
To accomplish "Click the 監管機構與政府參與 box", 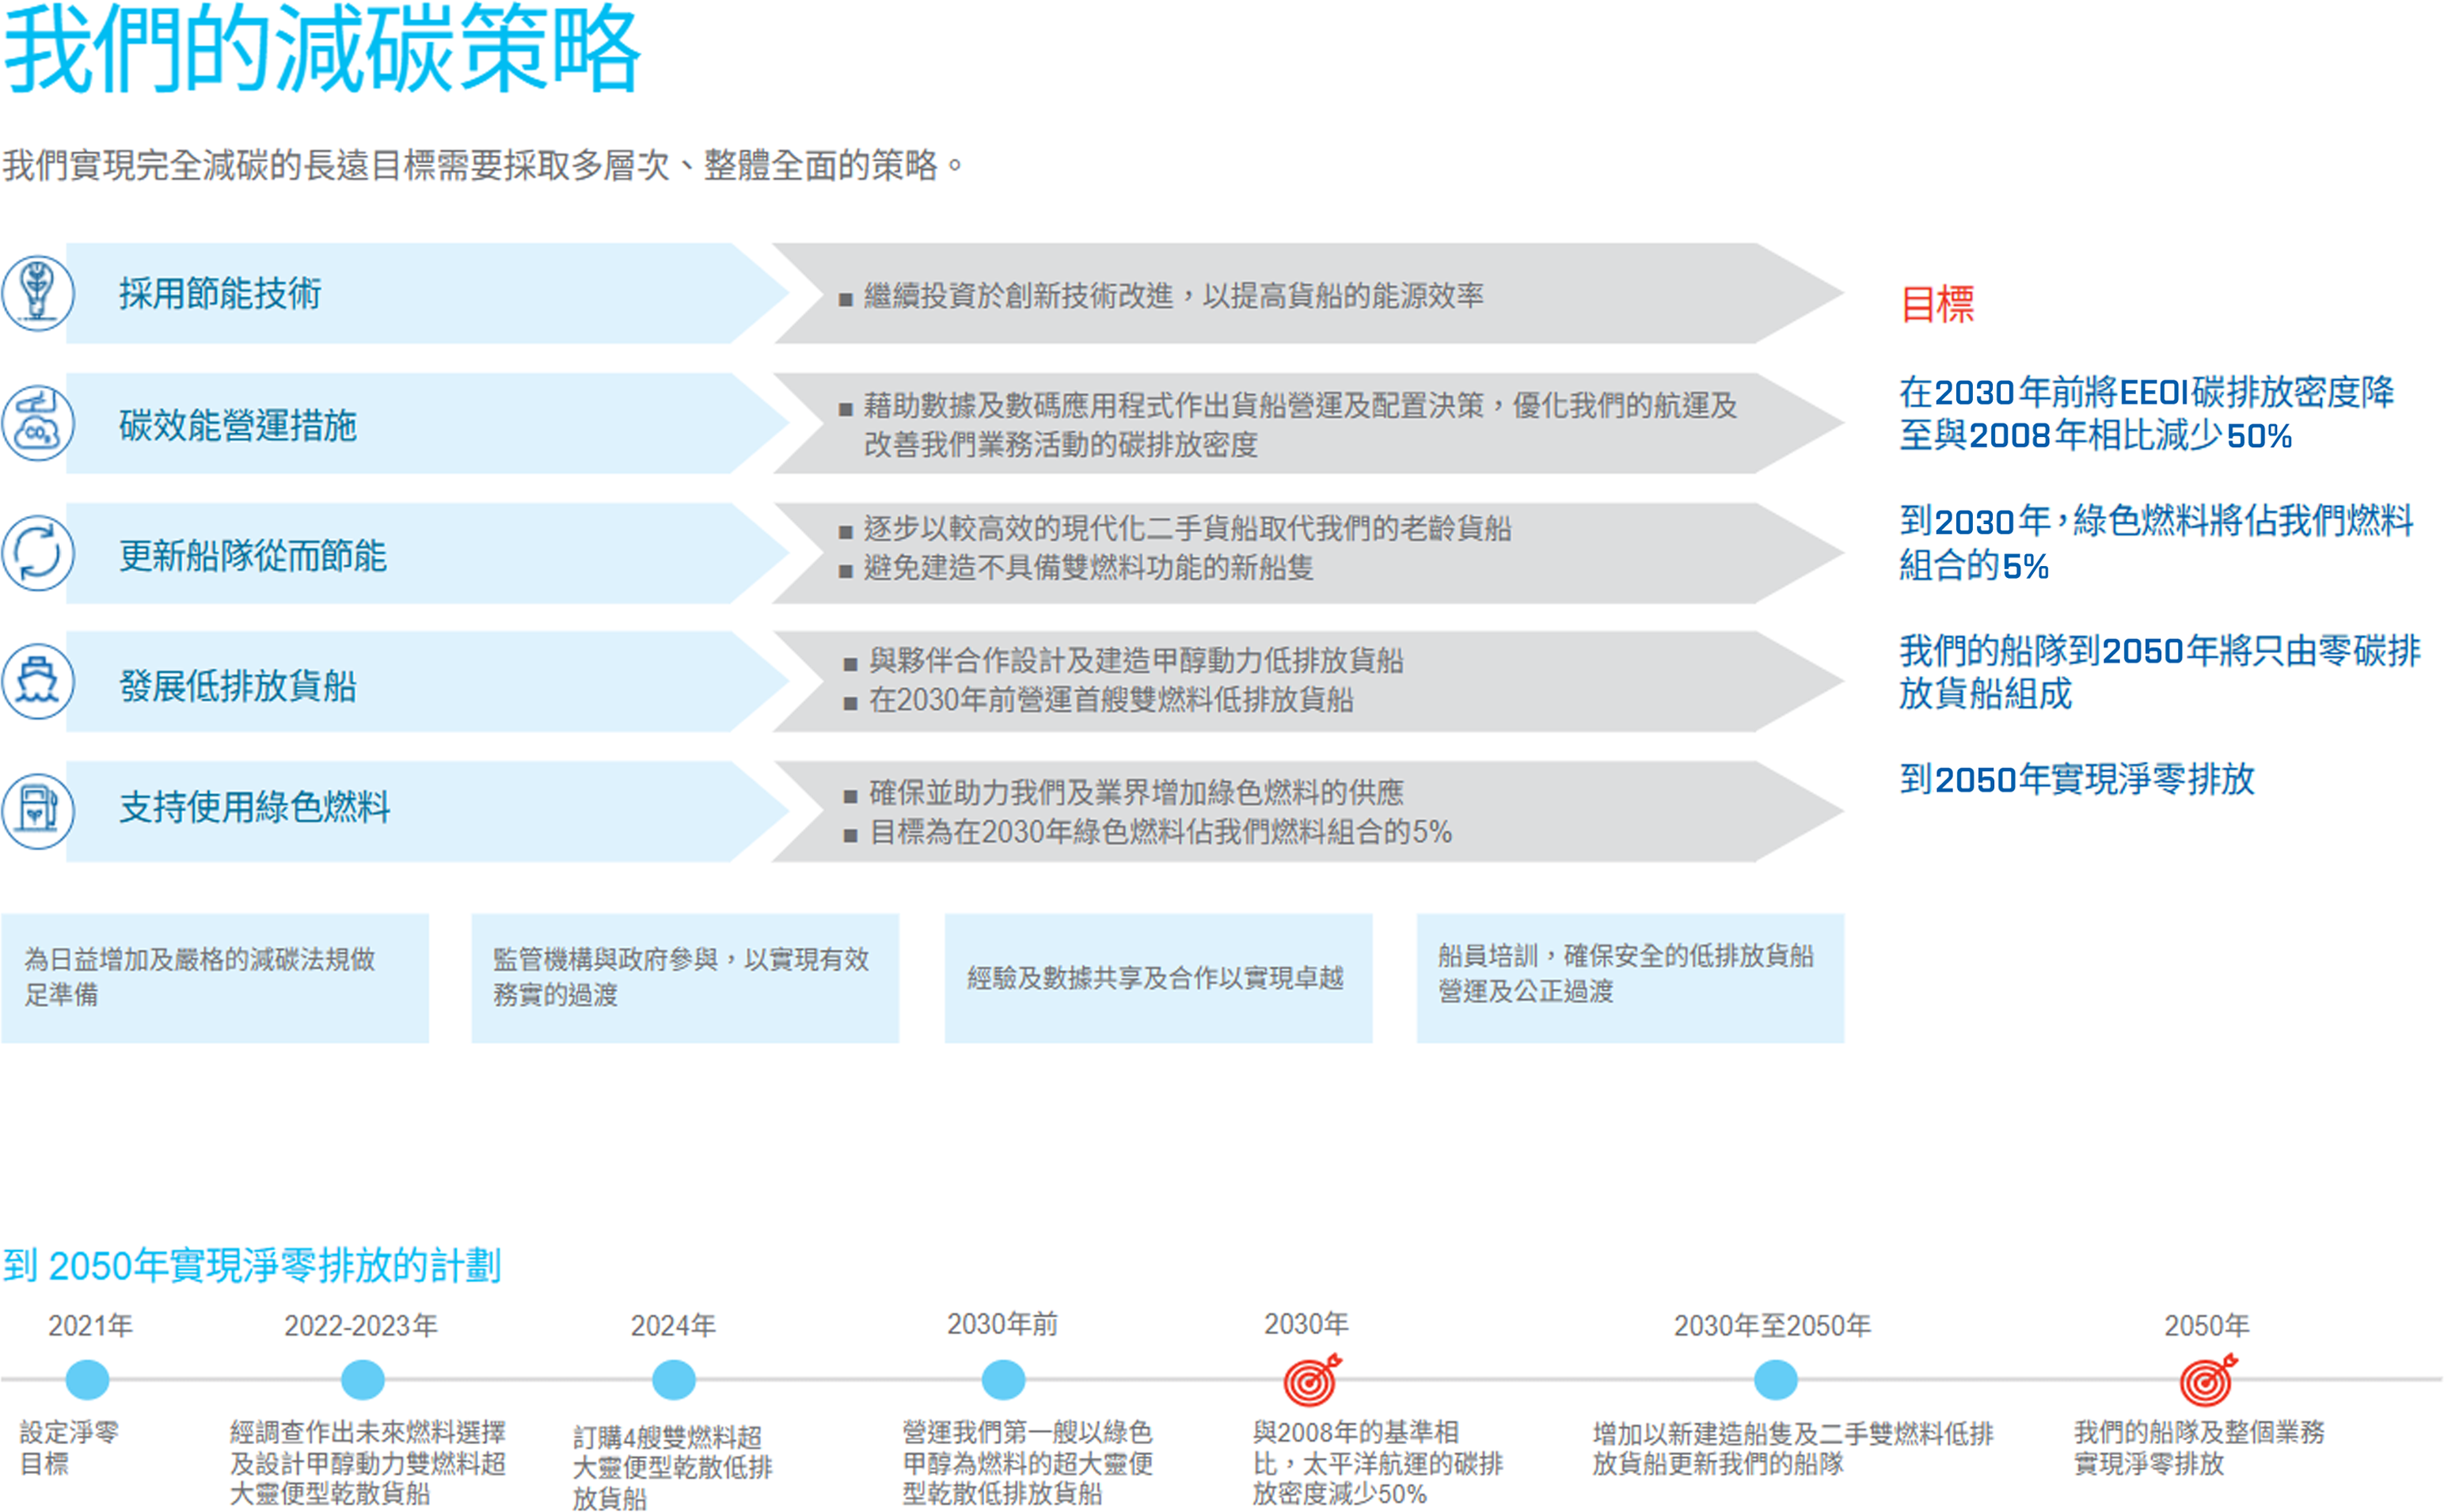I will pyautogui.click(x=685, y=978).
